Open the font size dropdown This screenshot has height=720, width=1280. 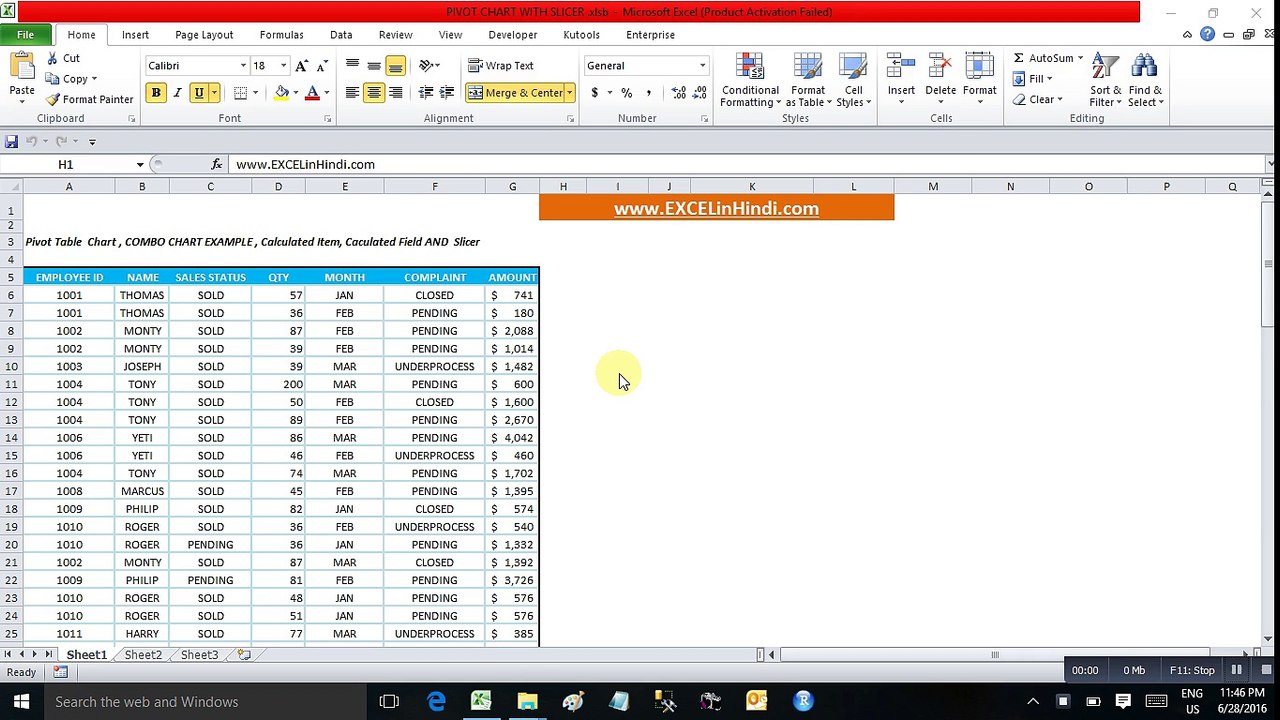pos(283,66)
